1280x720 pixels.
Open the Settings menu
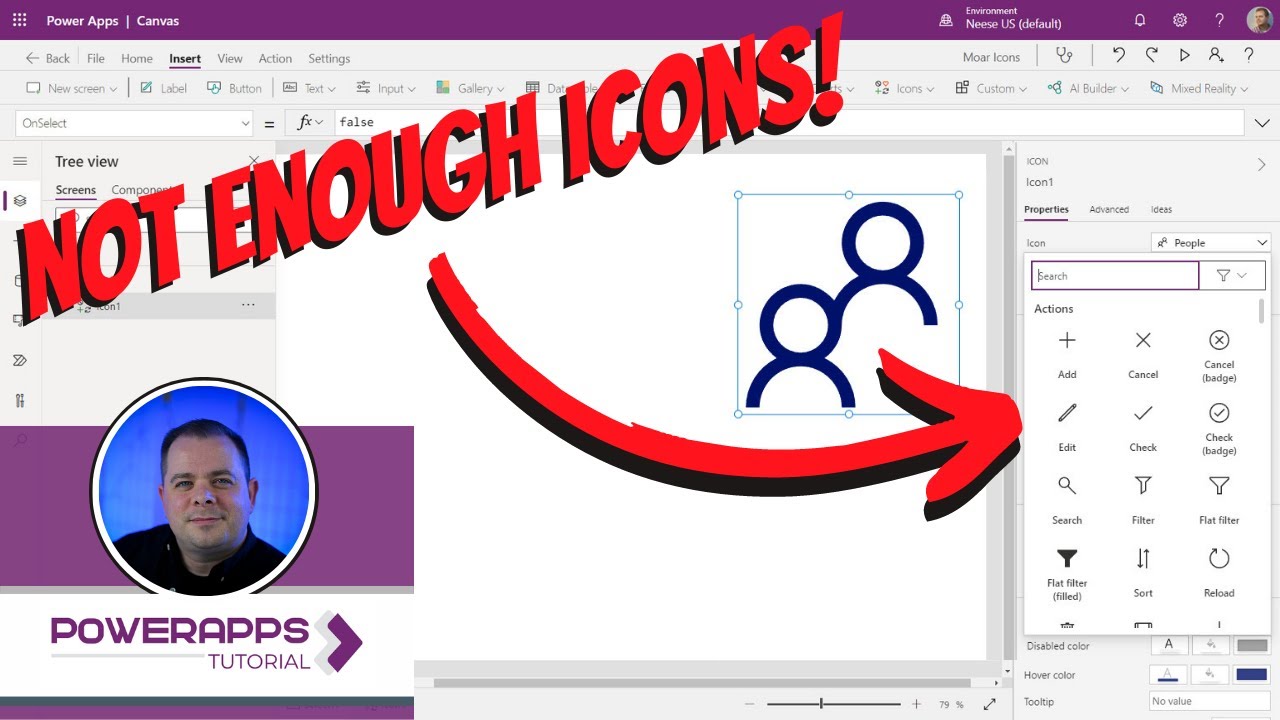(329, 58)
